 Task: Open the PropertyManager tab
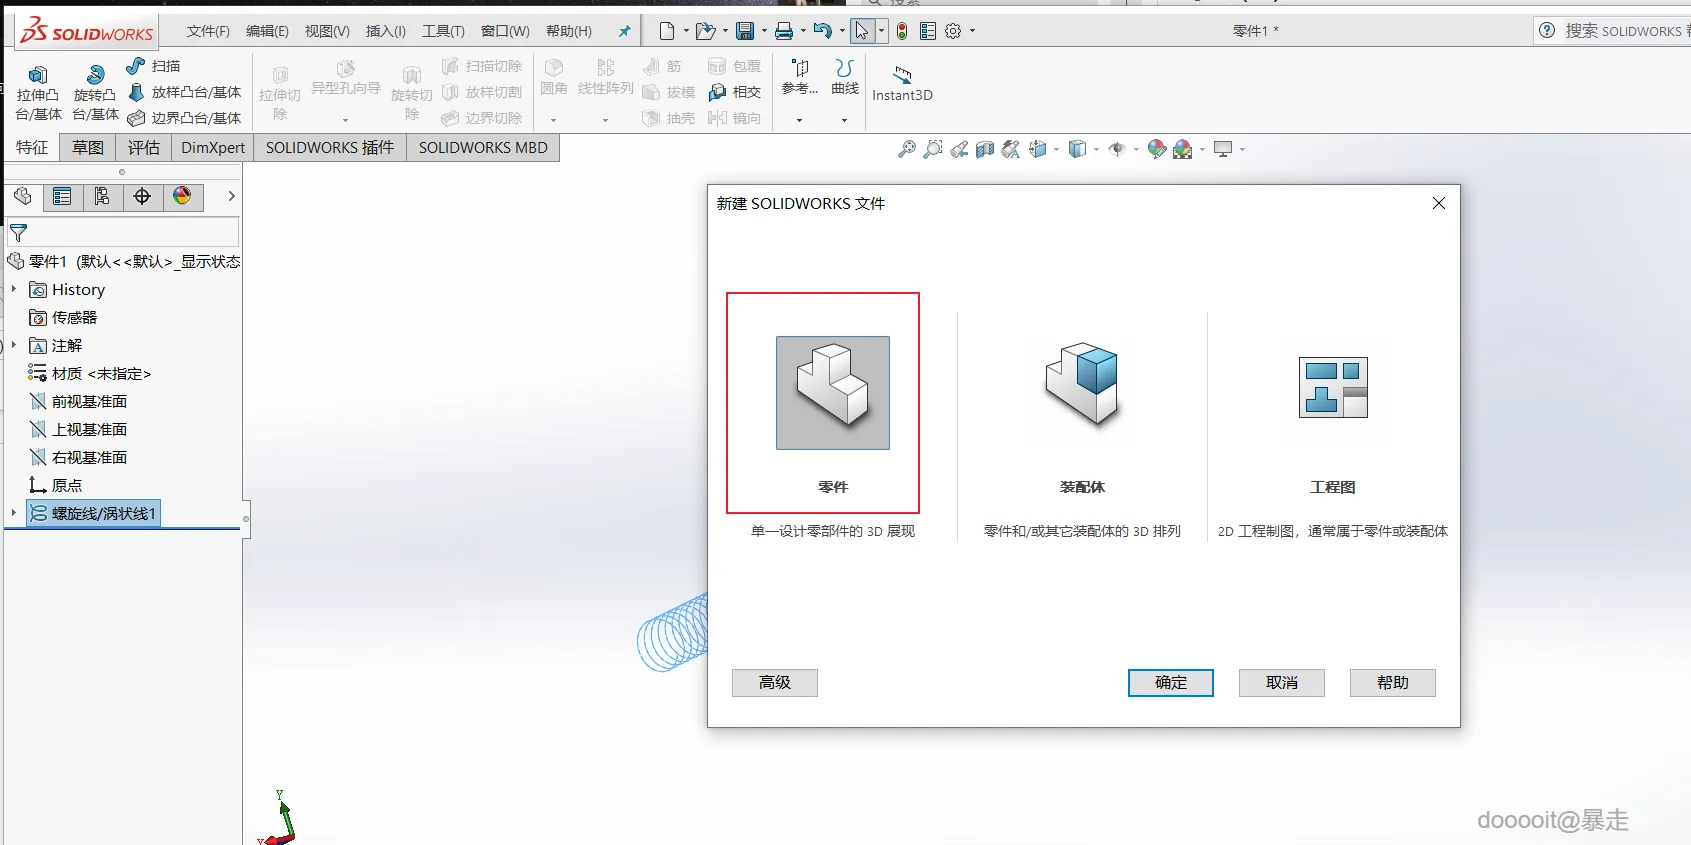click(x=62, y=196)
